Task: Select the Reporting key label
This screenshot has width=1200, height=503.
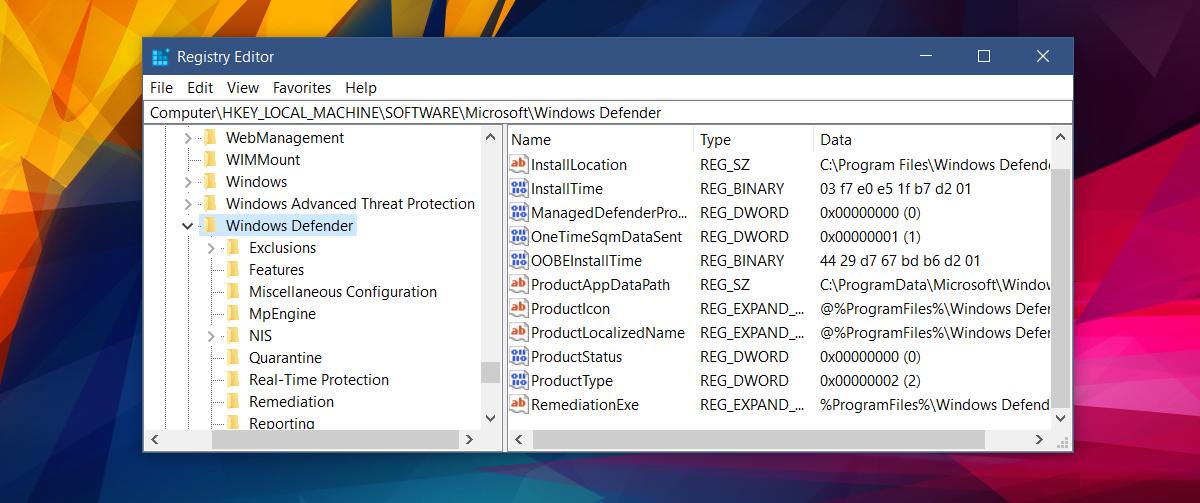Action: pyautogui.click(x=282, y=423)
